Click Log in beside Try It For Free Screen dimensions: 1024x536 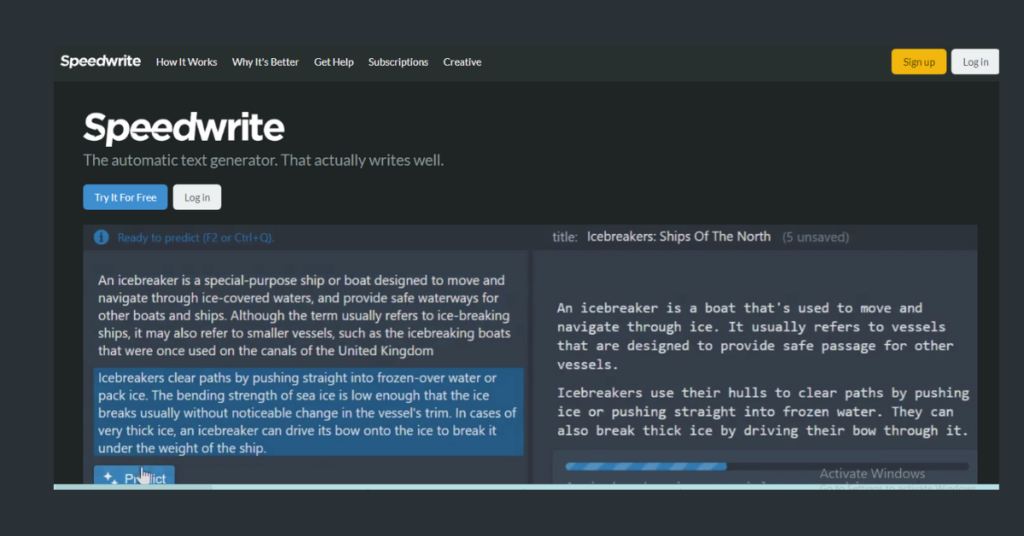197,197
